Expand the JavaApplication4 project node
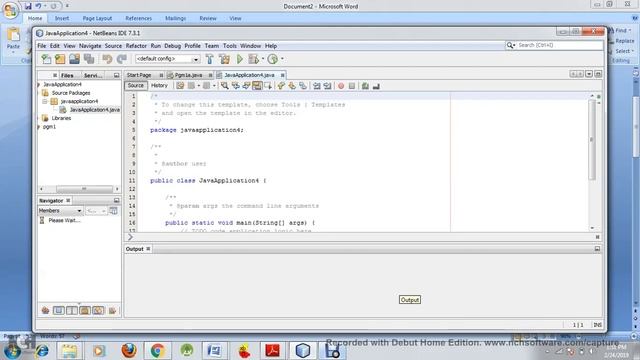Viewport: 640px width, 360px height. [x=39, y=84]
